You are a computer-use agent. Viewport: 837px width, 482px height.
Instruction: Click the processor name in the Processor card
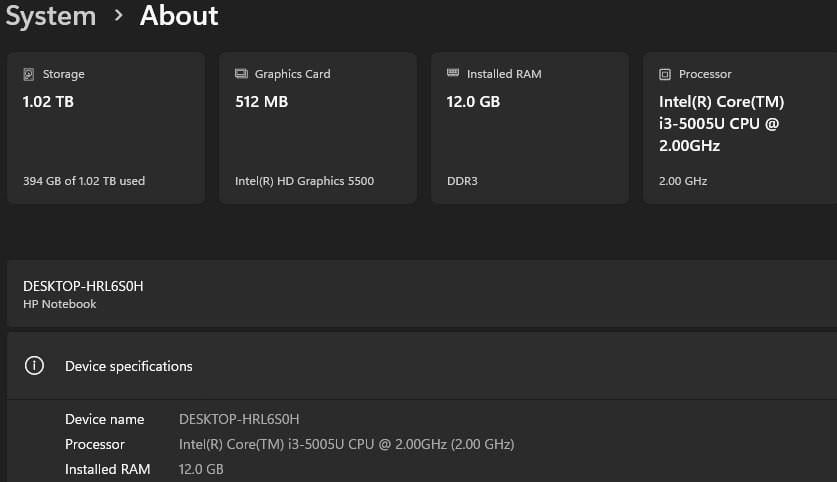click(x=721, y=124)
